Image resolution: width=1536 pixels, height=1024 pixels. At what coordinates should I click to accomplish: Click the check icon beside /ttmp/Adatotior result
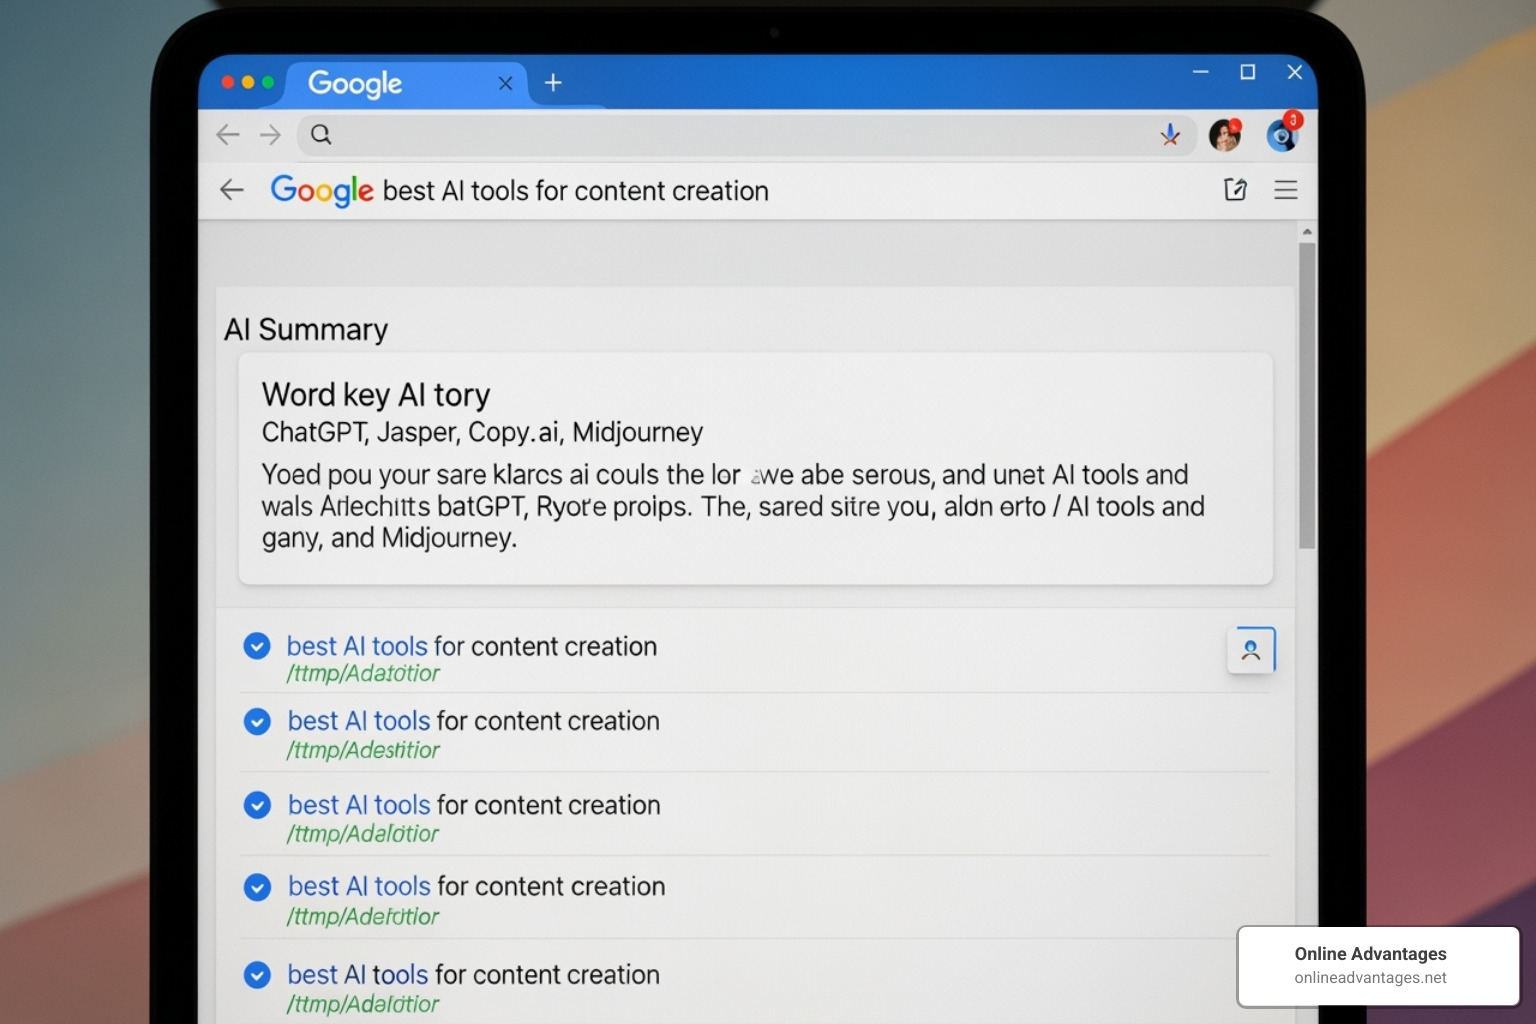257,646
